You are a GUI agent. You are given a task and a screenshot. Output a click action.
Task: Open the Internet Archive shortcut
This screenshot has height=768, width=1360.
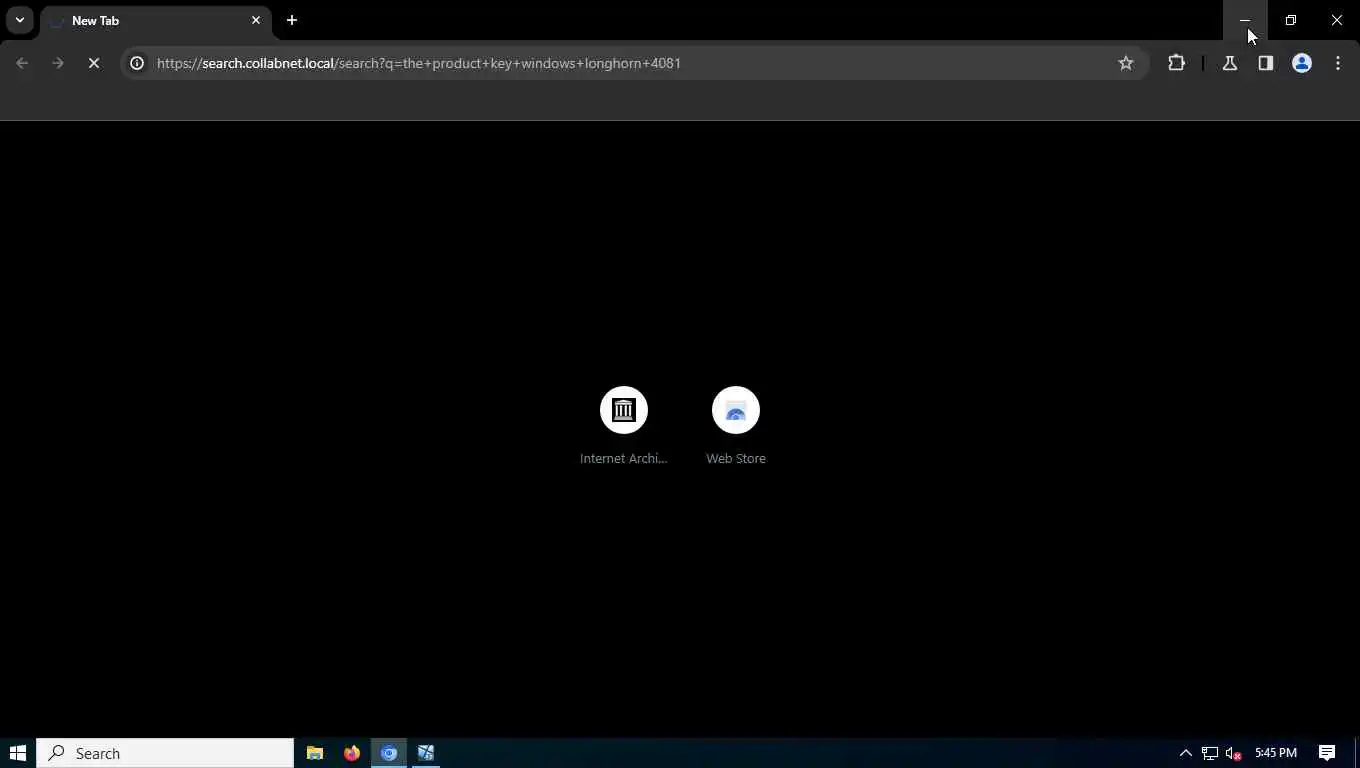click(x=624, y=425)
